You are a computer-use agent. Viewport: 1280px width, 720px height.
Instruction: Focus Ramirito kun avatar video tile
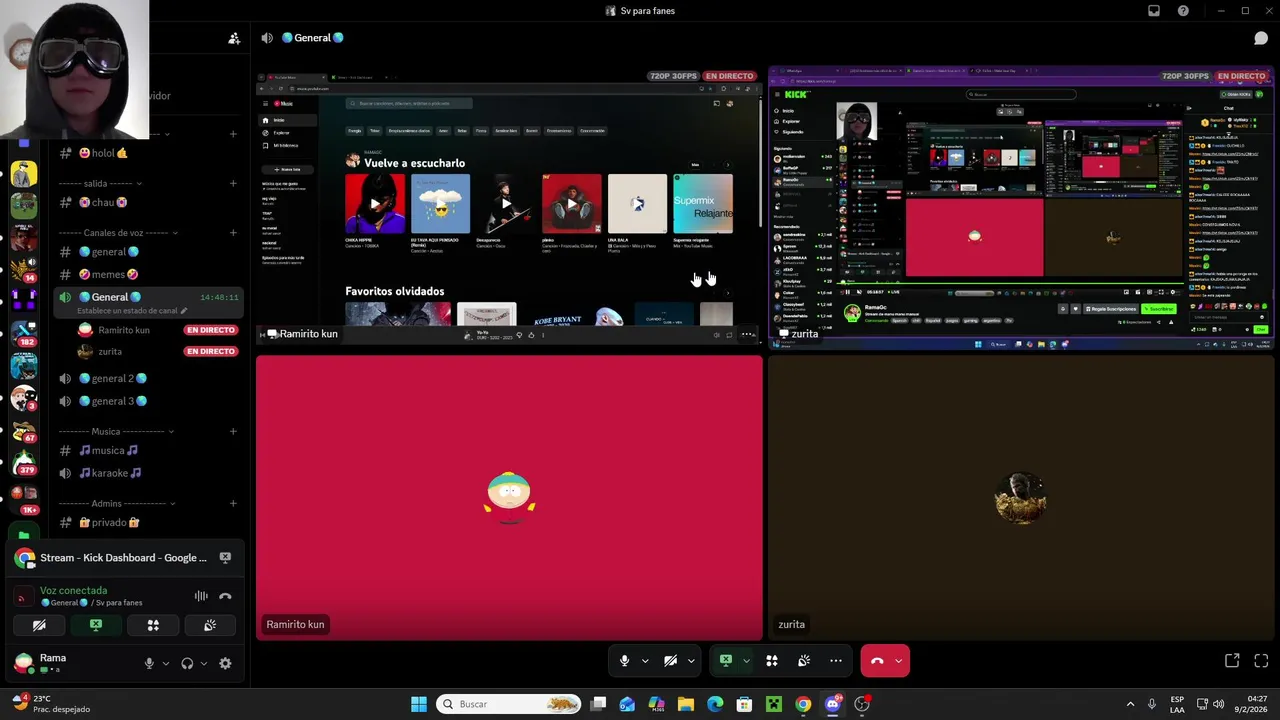coord(509,497)
